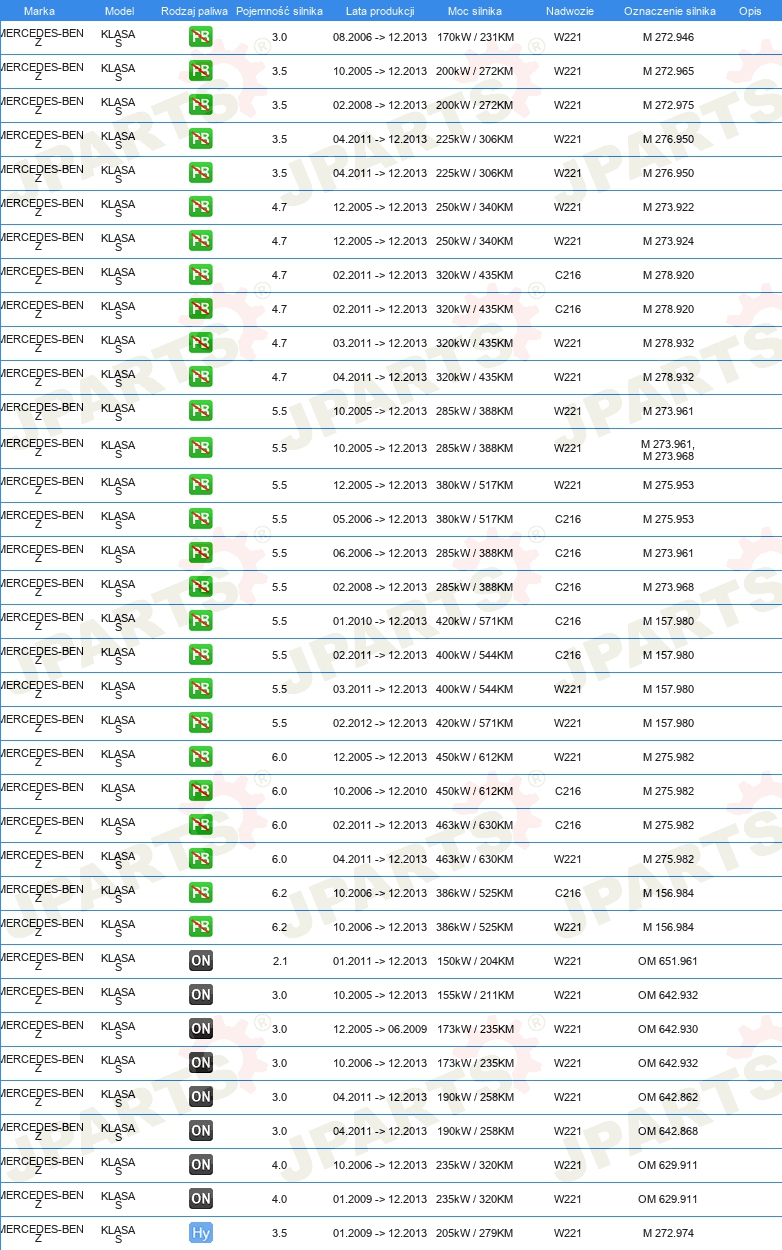This screenshot has width=782, height=1250.
Task: Click PB fuel icon for M 156.984 W221 row
Action: [200, 928]
